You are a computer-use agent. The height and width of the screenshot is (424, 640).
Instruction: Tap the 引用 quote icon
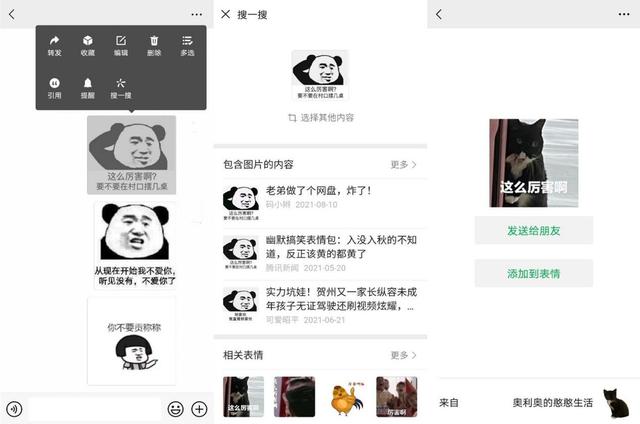point(54,88)
